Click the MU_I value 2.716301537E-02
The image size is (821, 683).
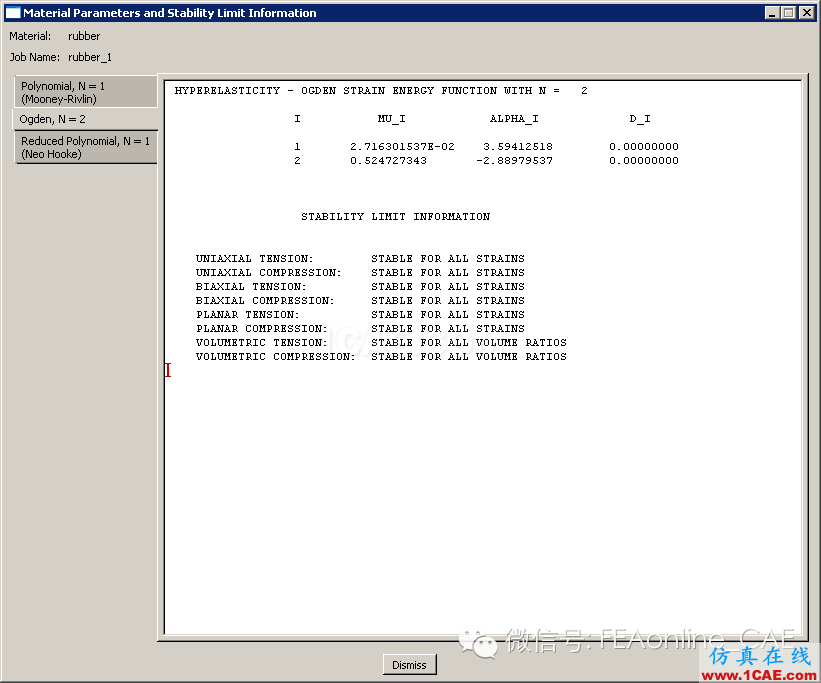pos(402,147)
